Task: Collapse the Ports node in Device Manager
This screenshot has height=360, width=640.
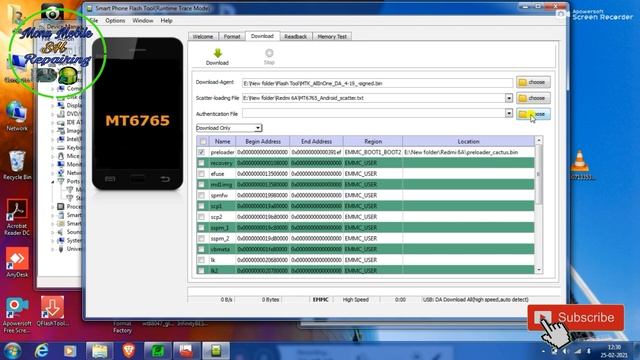Action: click(x=53, y=181)
